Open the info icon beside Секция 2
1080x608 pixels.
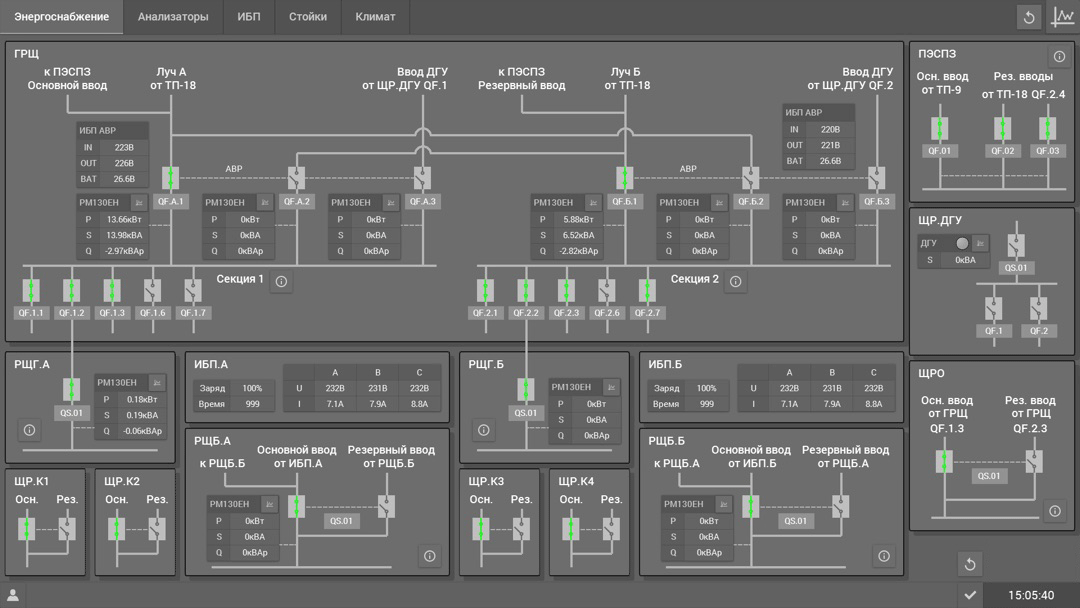tap(736, 281)
